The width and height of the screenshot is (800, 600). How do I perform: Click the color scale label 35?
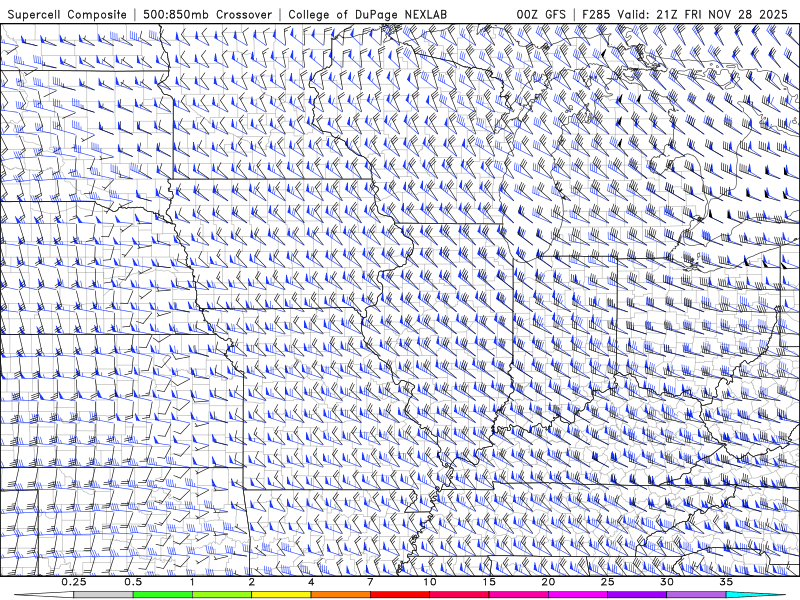726,582
